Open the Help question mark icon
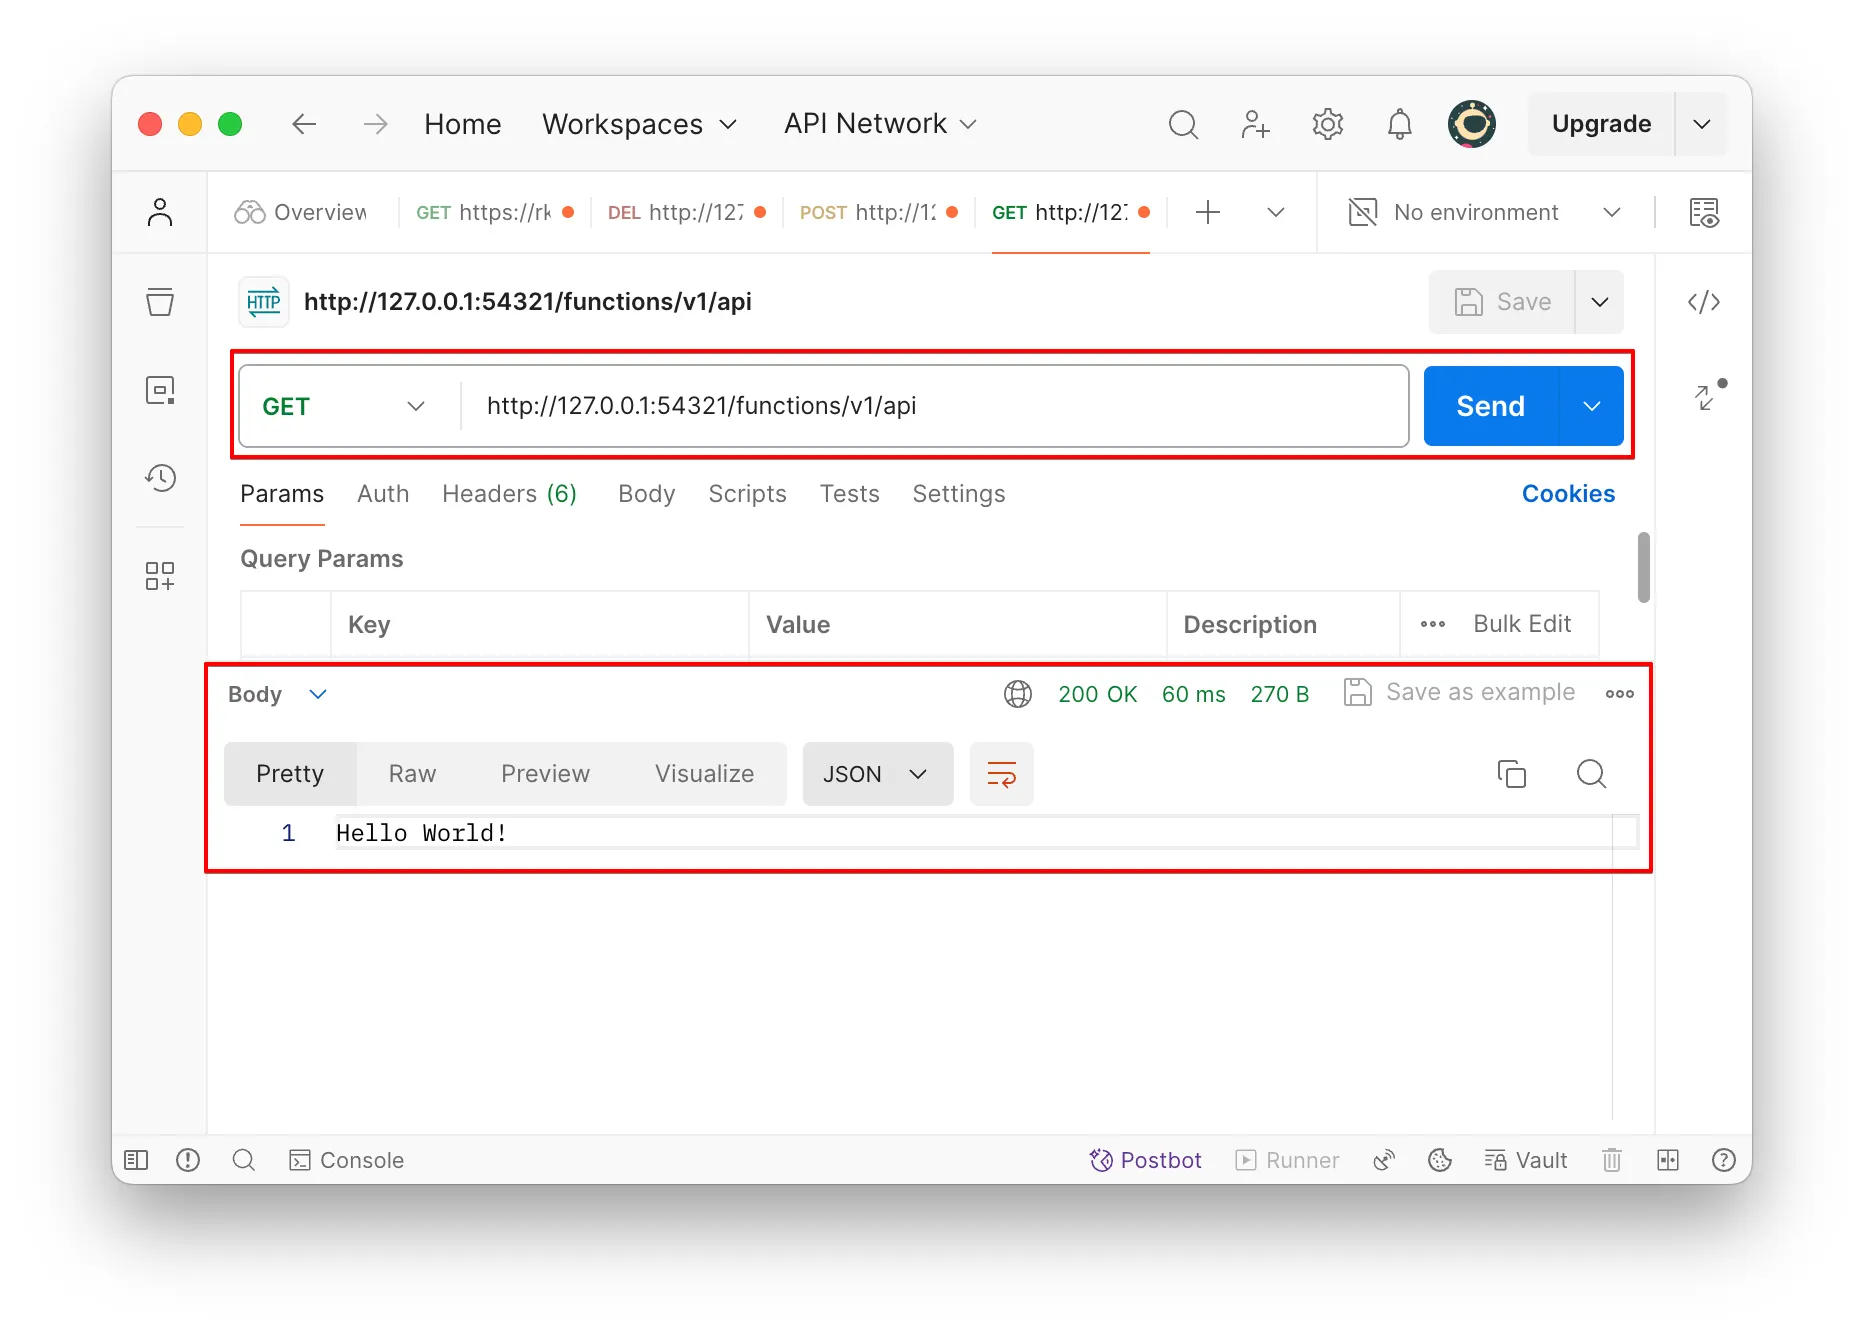This screenshot has width=1864, height=1332. coord(1724,1160)
